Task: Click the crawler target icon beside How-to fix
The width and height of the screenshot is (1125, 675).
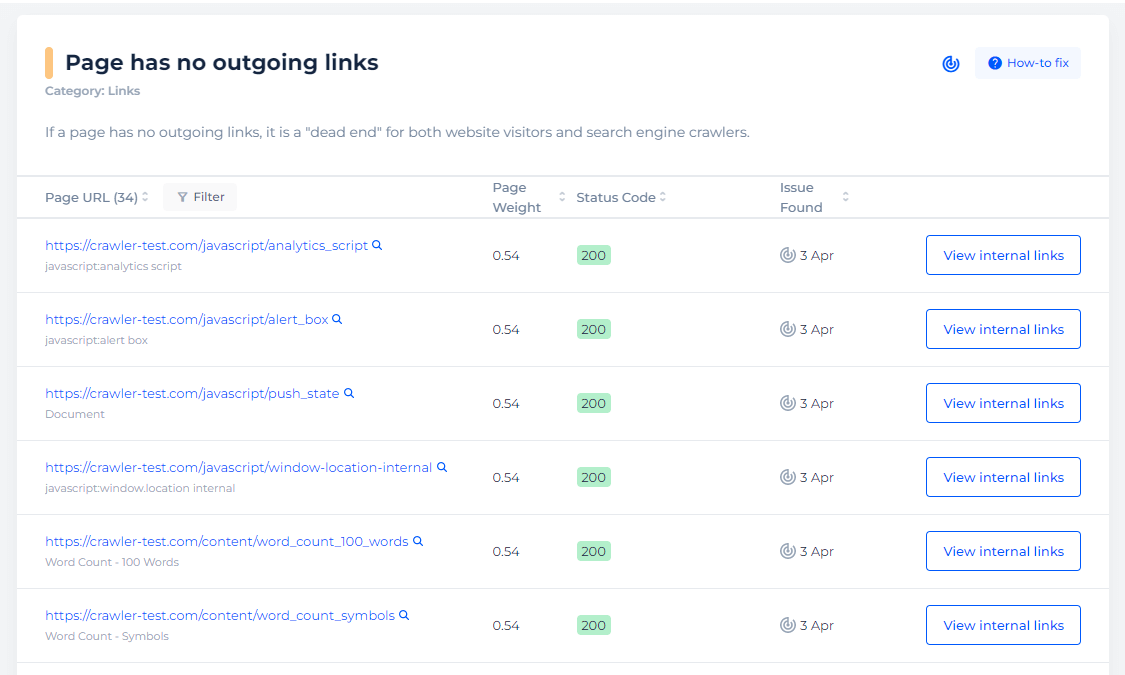Action: 950,63
